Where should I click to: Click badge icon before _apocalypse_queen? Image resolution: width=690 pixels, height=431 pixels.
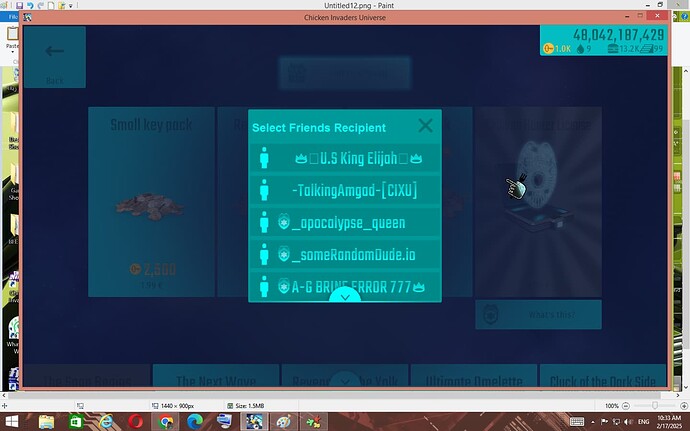tap(284, 222)
